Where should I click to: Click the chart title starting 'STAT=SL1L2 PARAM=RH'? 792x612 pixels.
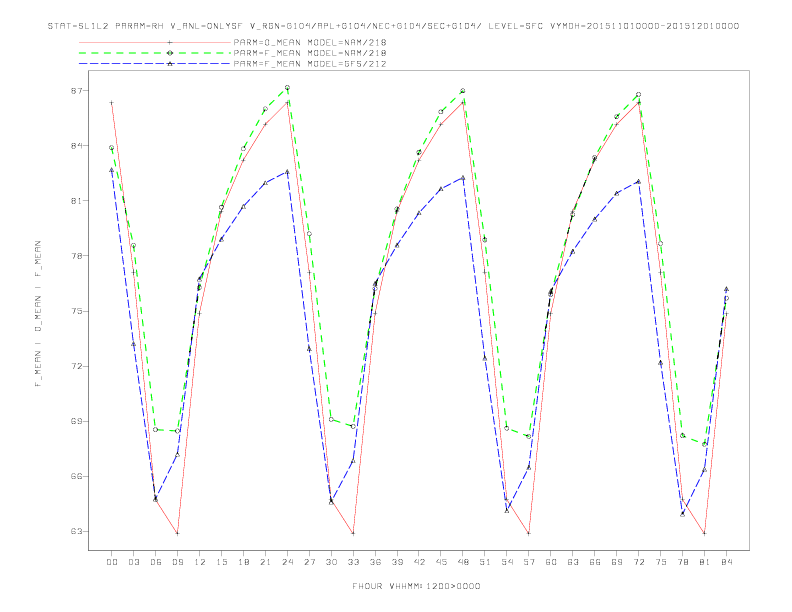[393, 26]
